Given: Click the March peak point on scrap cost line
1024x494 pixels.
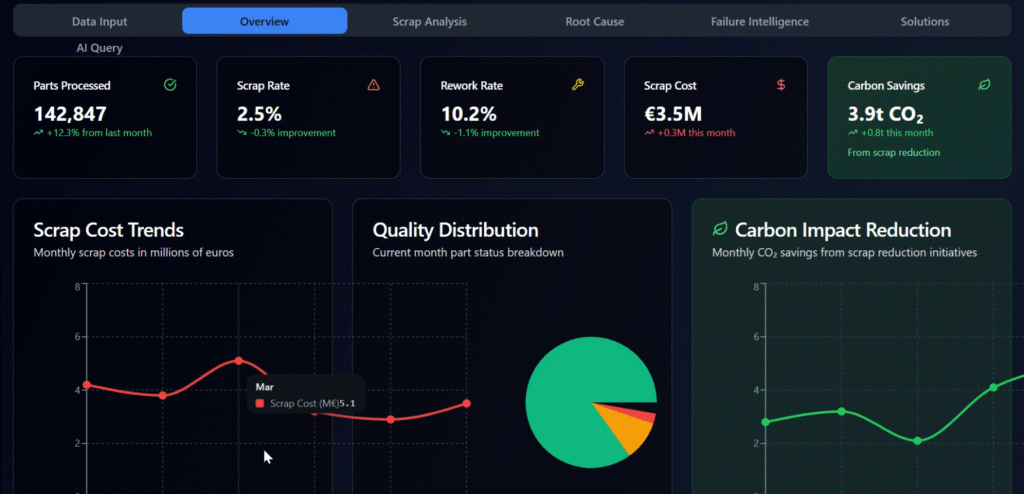Looking at the screenshot, I should (239, 360).
